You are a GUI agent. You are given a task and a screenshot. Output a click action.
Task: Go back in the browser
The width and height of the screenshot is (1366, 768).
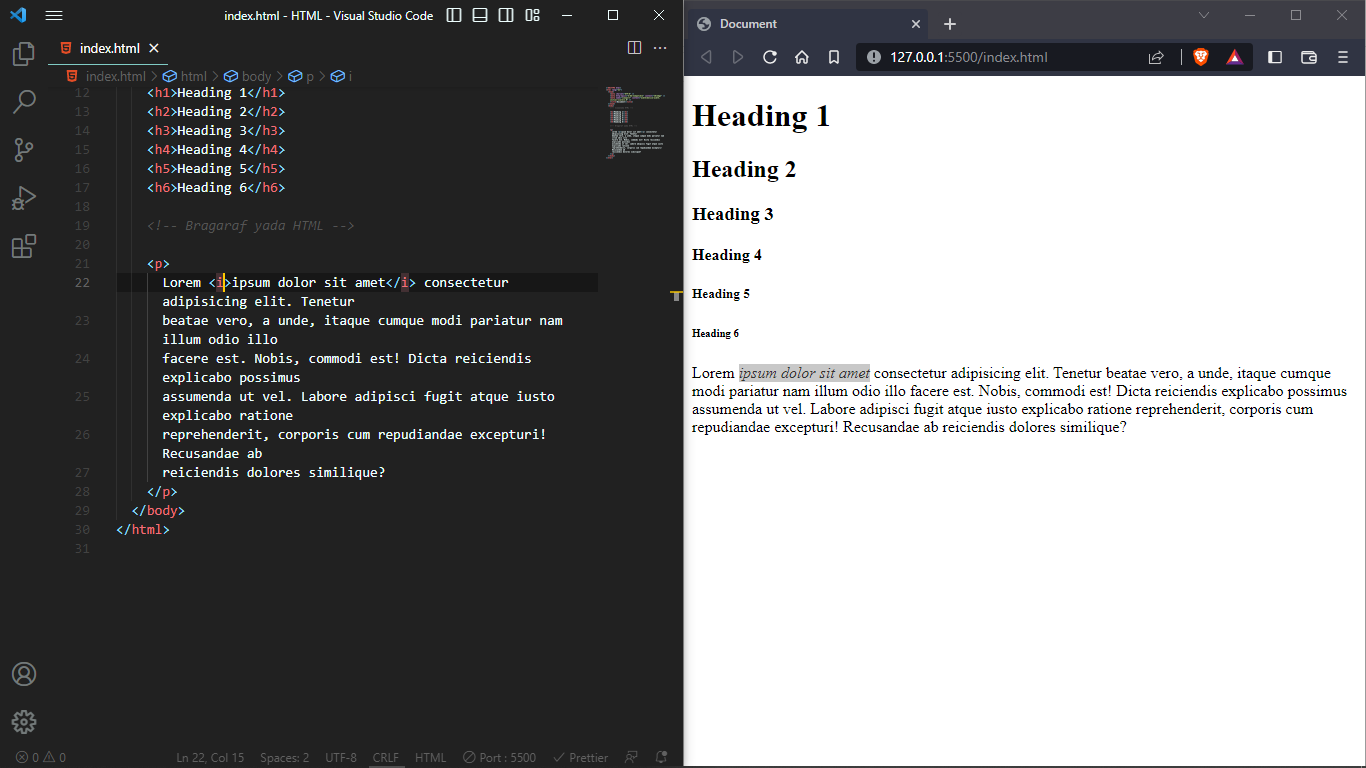coord(706,57)
